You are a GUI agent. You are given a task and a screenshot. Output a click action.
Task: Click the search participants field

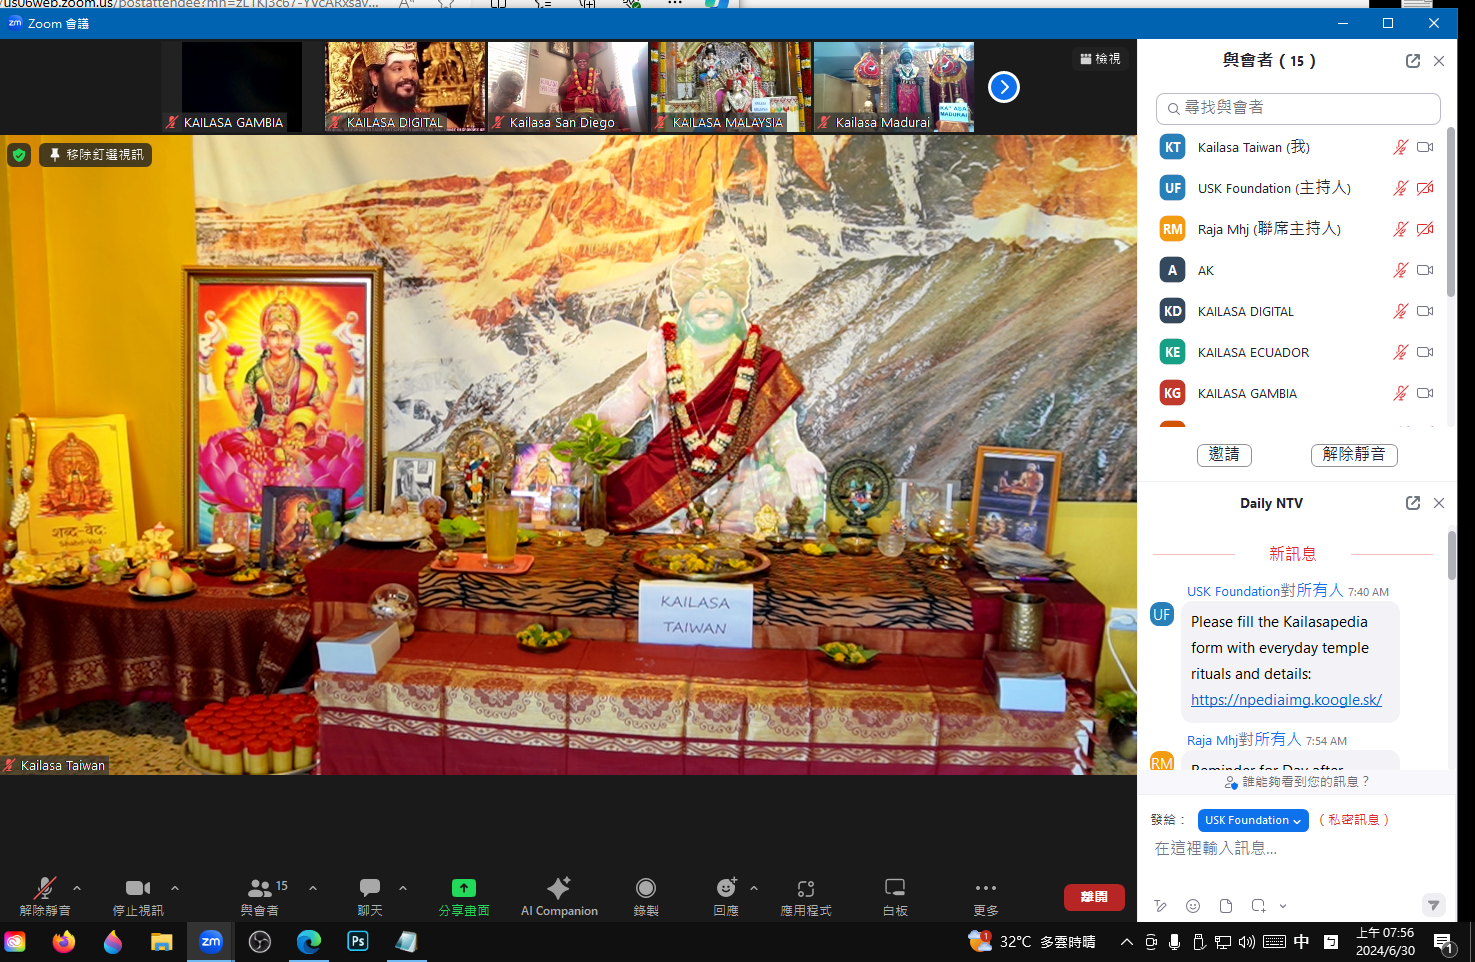[x=1298, y=108]
